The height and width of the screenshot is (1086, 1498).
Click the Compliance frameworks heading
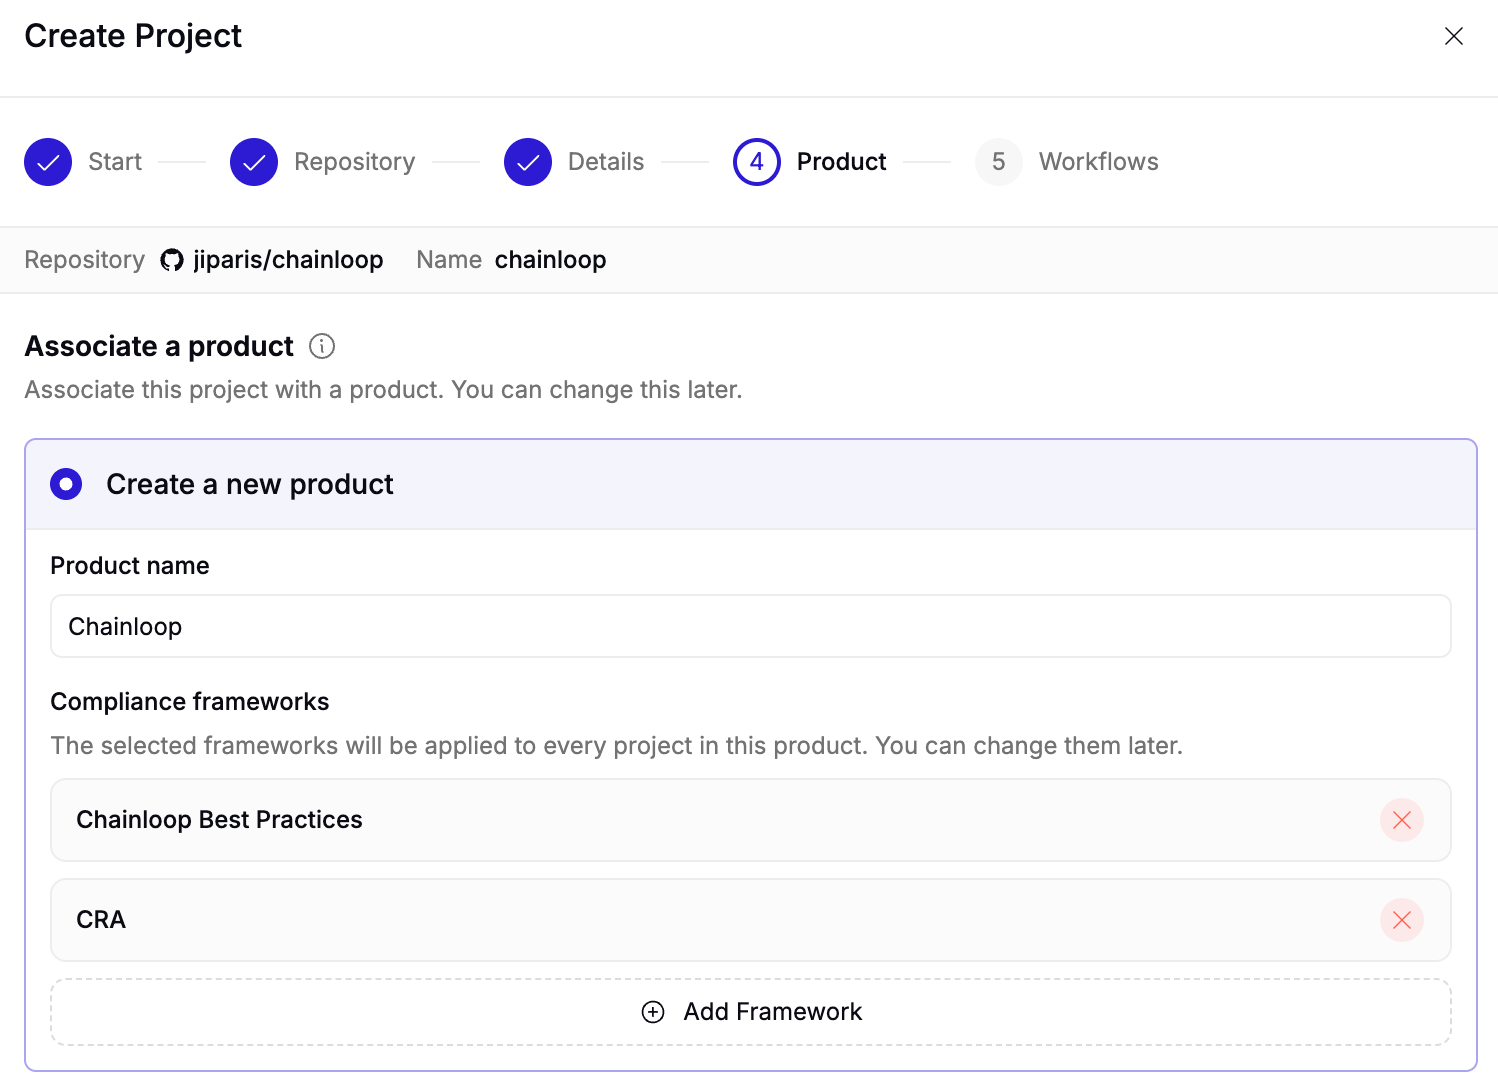tap(190, 702)
